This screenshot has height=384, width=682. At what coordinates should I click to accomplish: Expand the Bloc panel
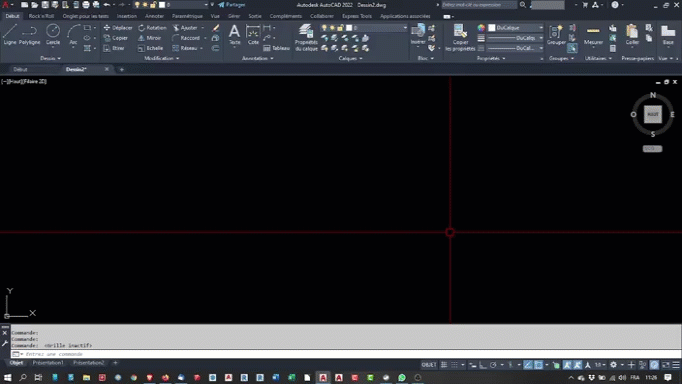click(x=426, y=58)
